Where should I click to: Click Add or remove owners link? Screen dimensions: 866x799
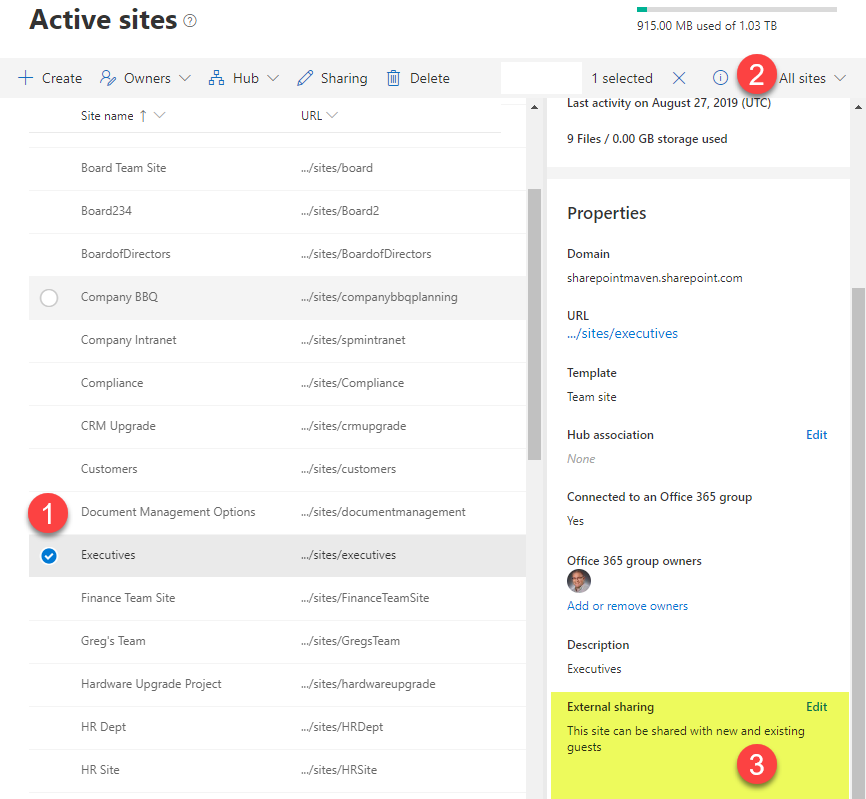coord(627,606)
